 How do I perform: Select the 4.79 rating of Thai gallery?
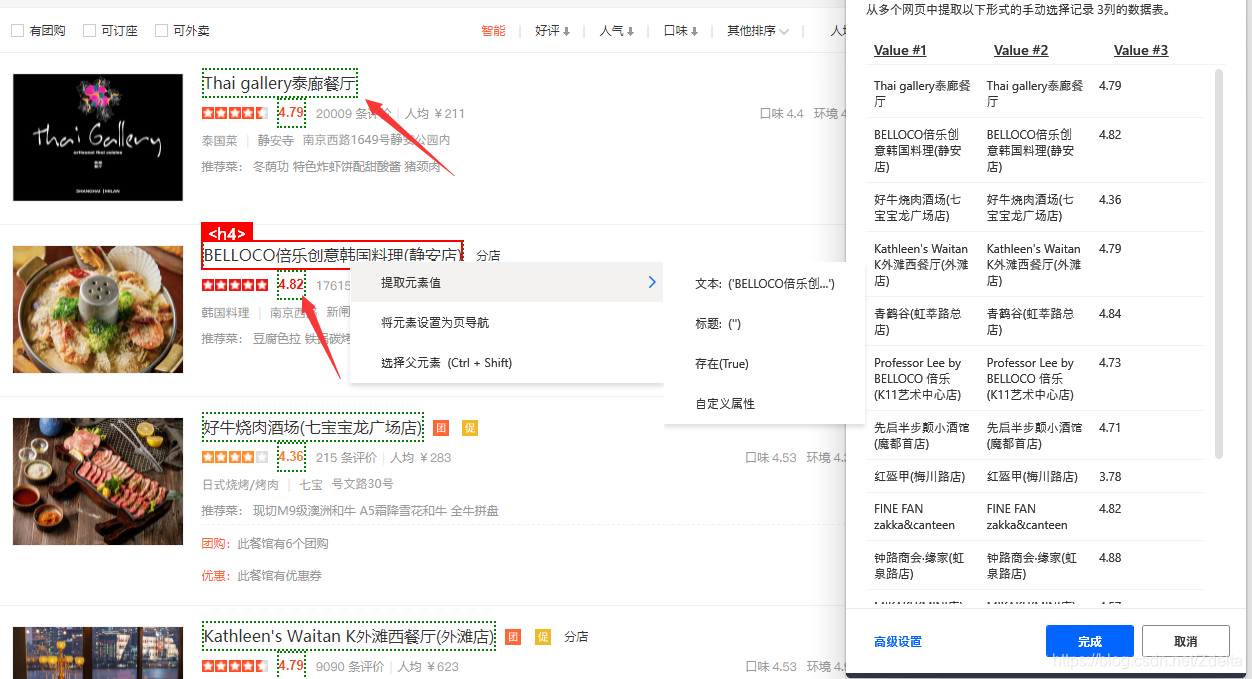(291, 113)
